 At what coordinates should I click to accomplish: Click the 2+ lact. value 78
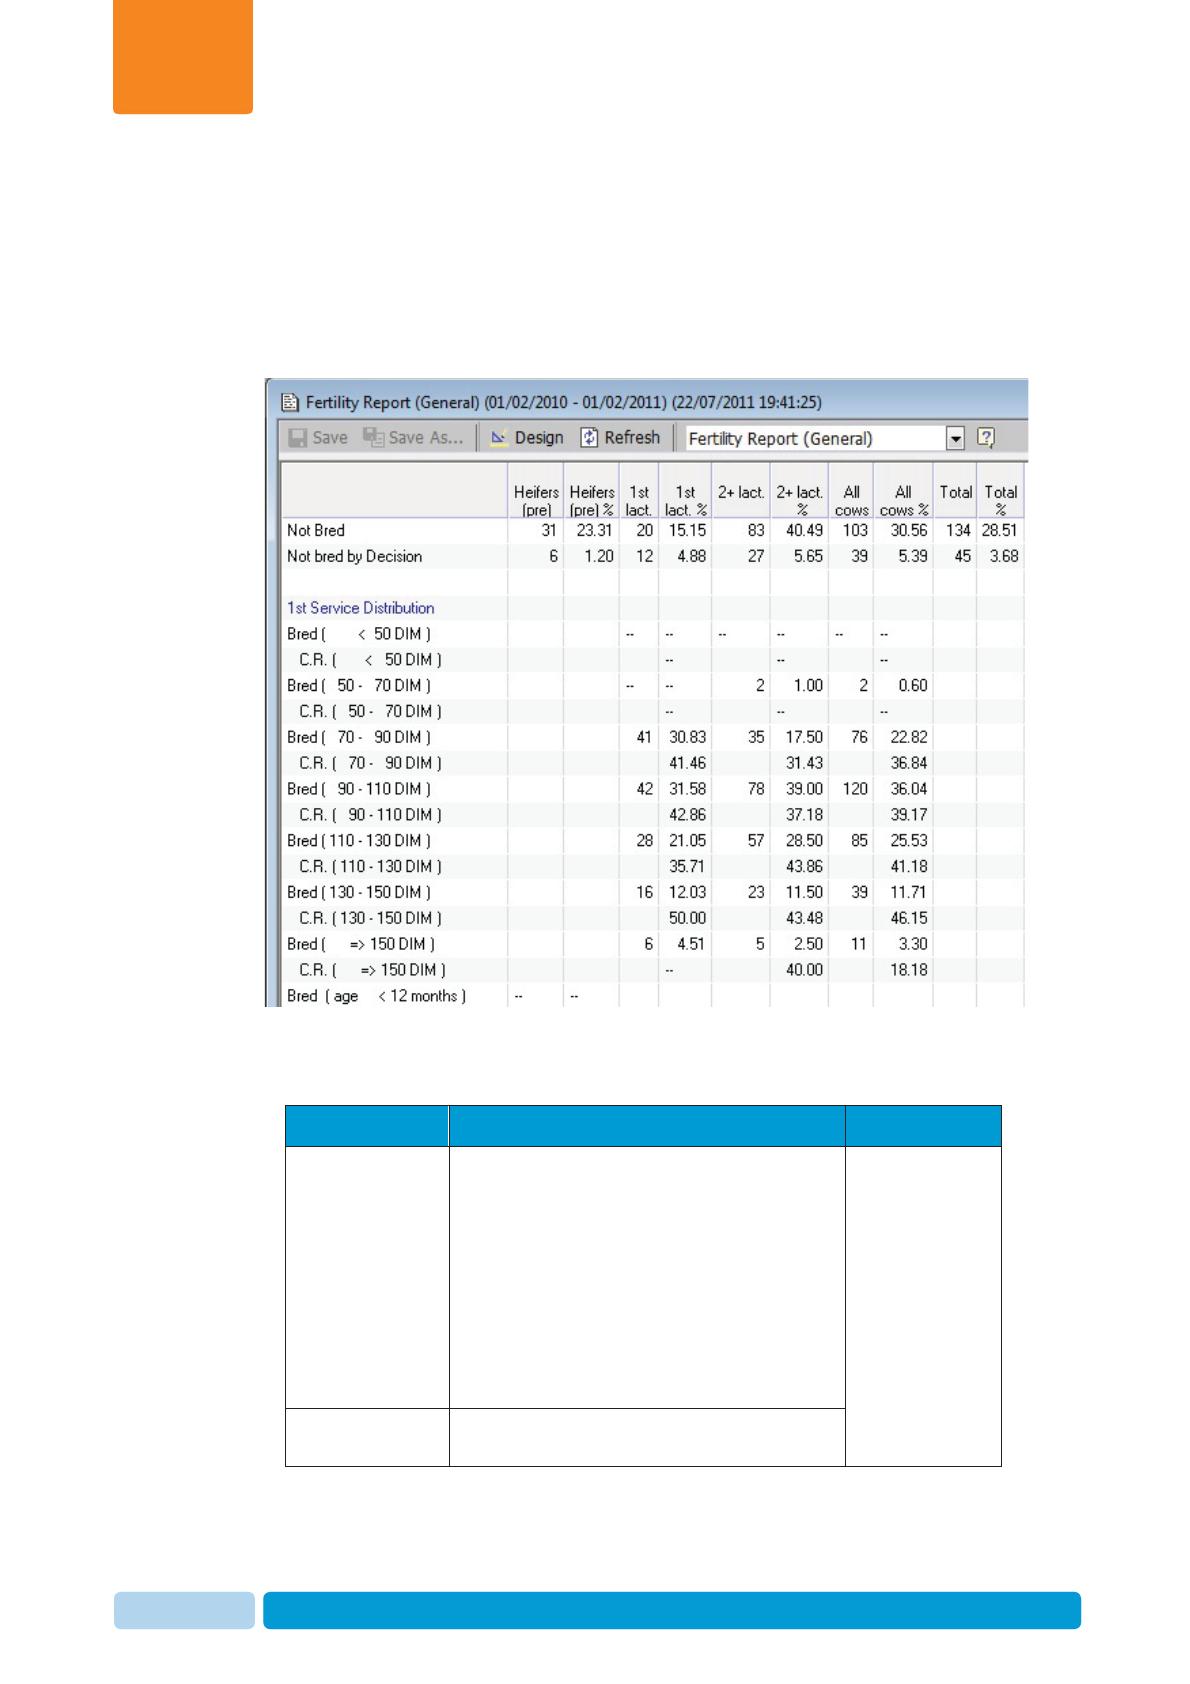(756, 789)
